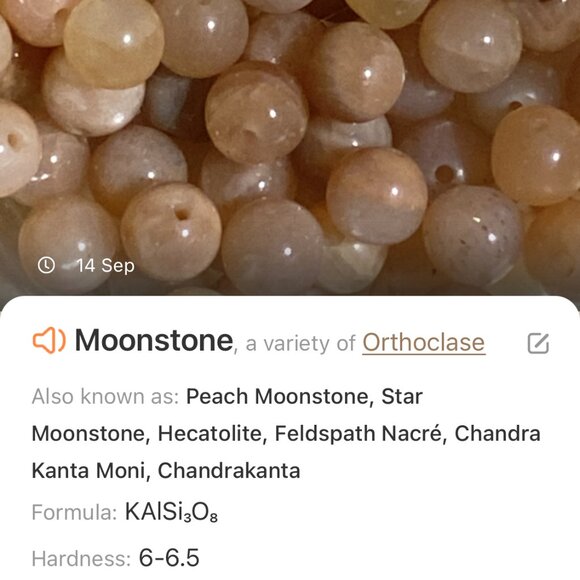
Task: Select the KAlSi₃O₈ formula value
Action: point(171,512)
